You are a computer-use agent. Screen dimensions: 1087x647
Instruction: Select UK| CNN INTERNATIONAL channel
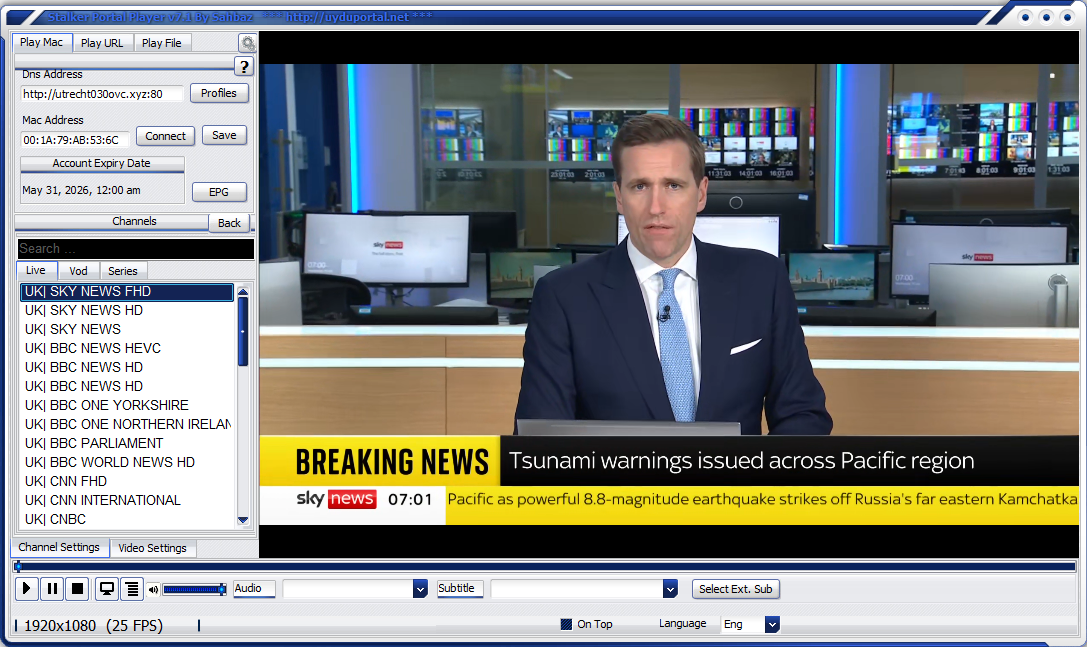(127, 500)
